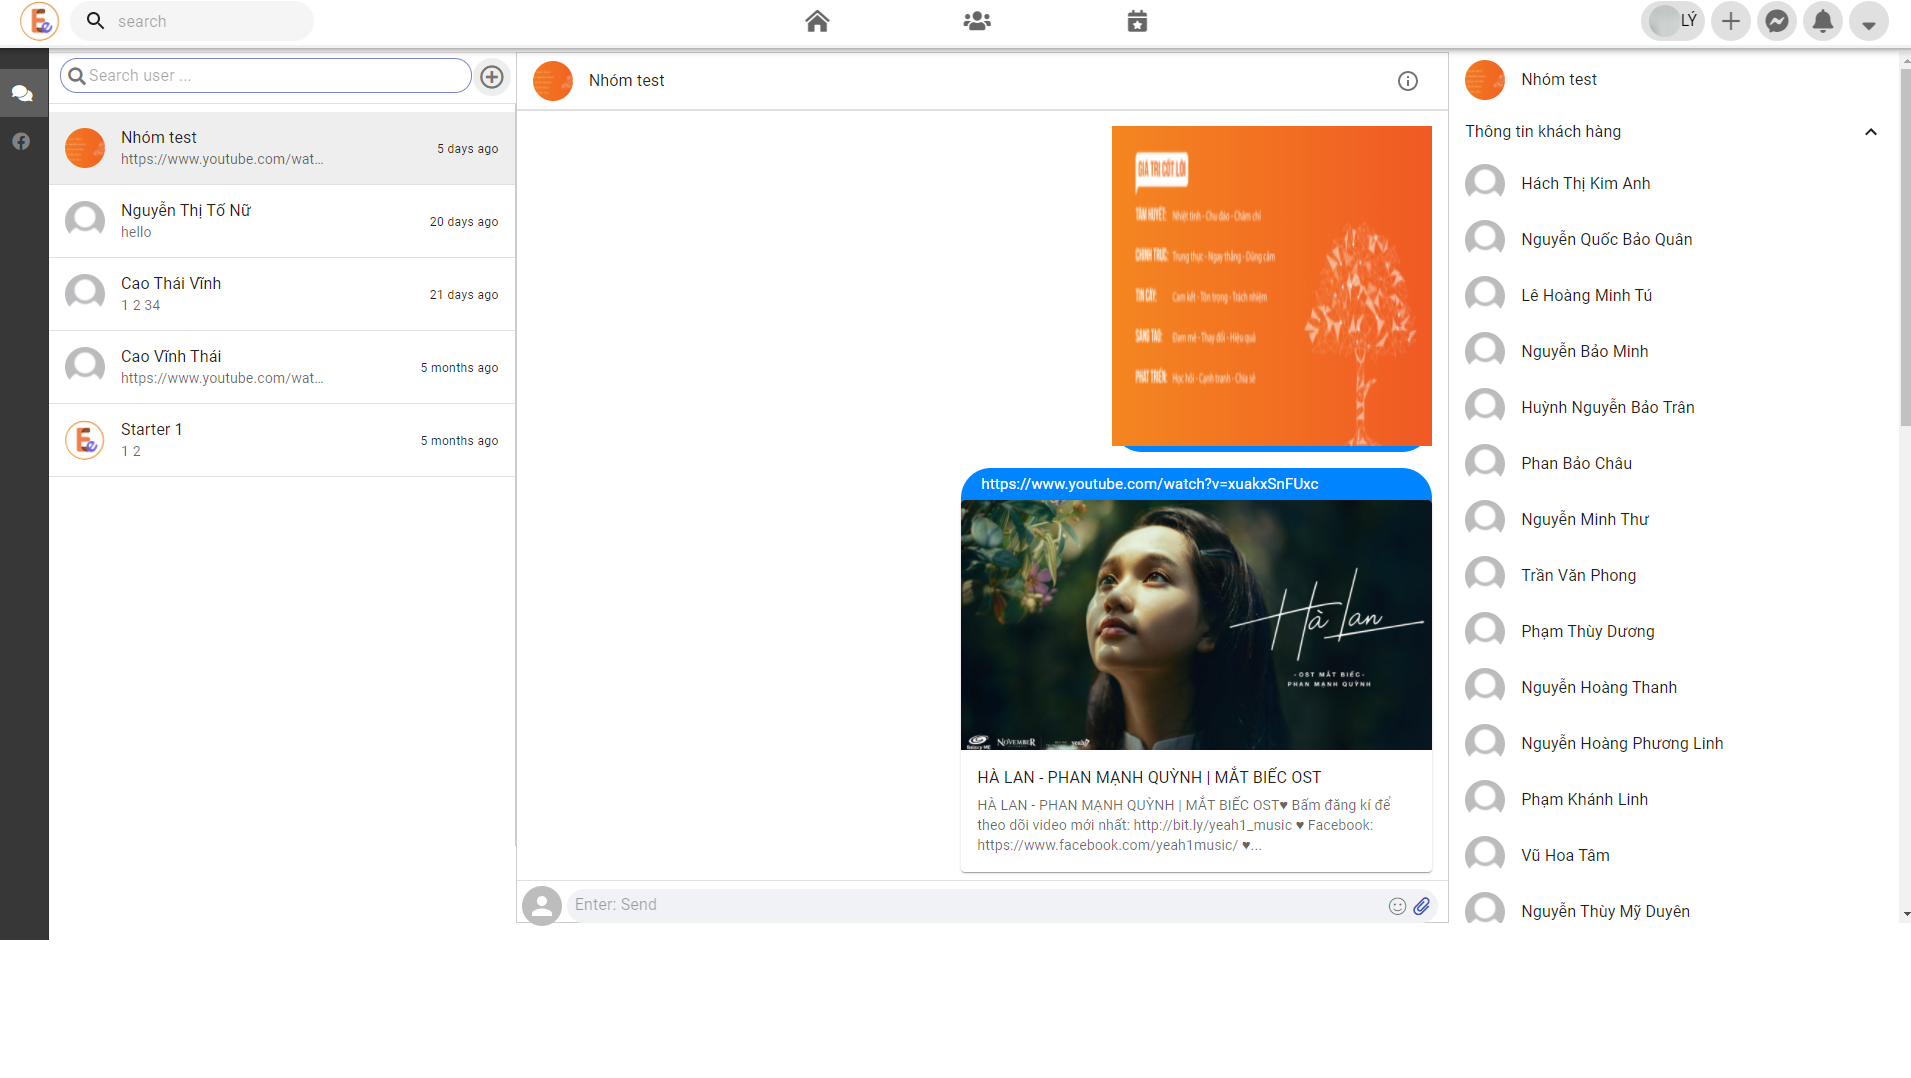Select member Nguyễn Minh Thư
Screen dimensions: 1911x1078
coord(1675,519)
